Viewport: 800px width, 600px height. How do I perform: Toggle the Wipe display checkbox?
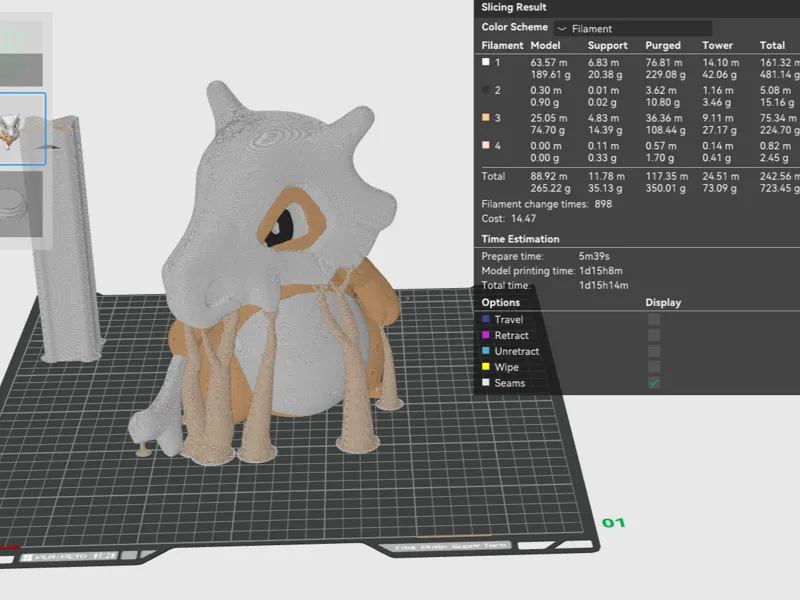point(654,367)
